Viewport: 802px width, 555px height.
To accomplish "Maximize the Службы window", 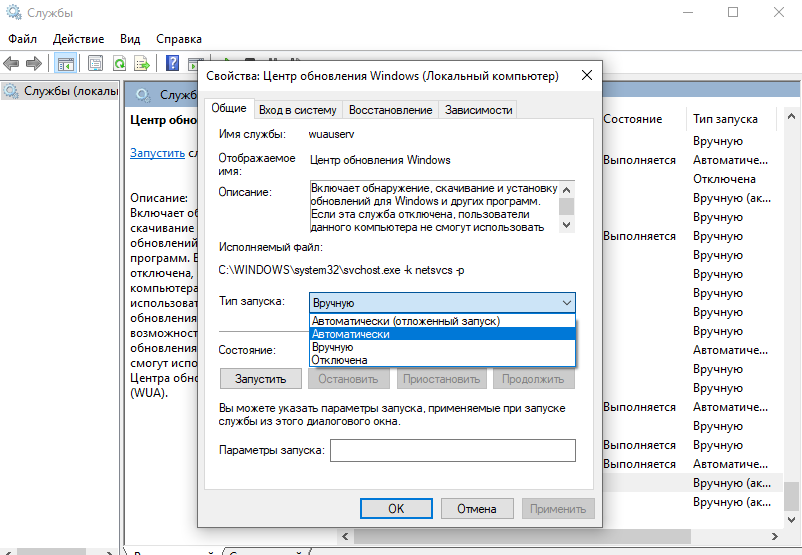I will pos(733,12).
